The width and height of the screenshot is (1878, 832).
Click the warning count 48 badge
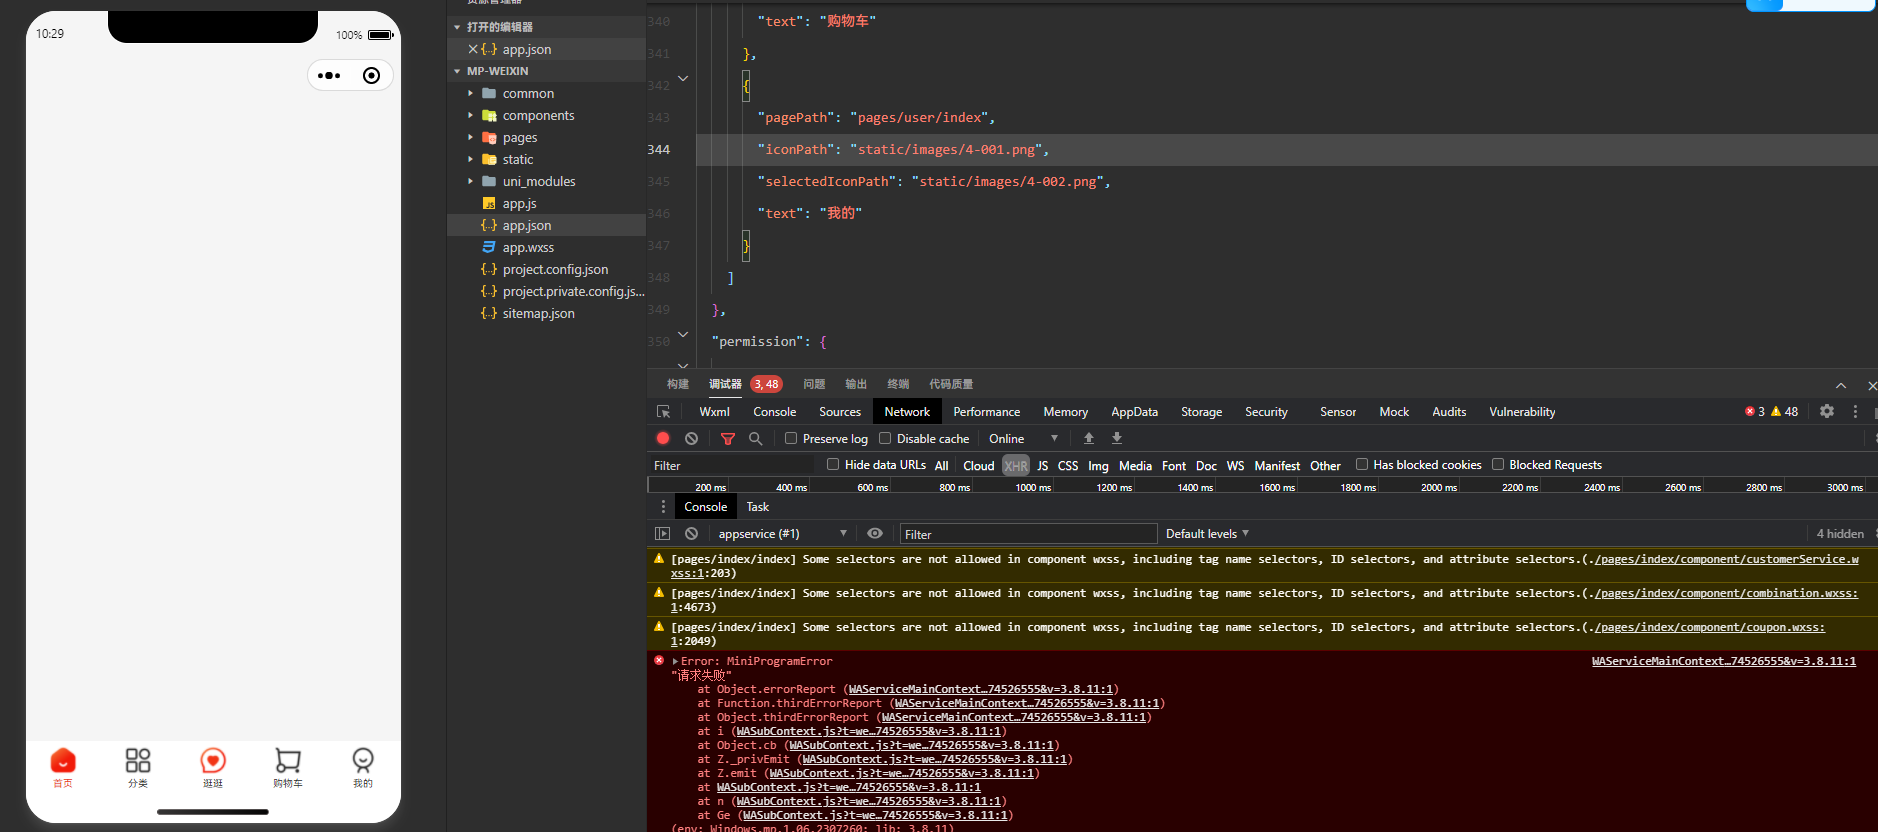click(1785, 411)
